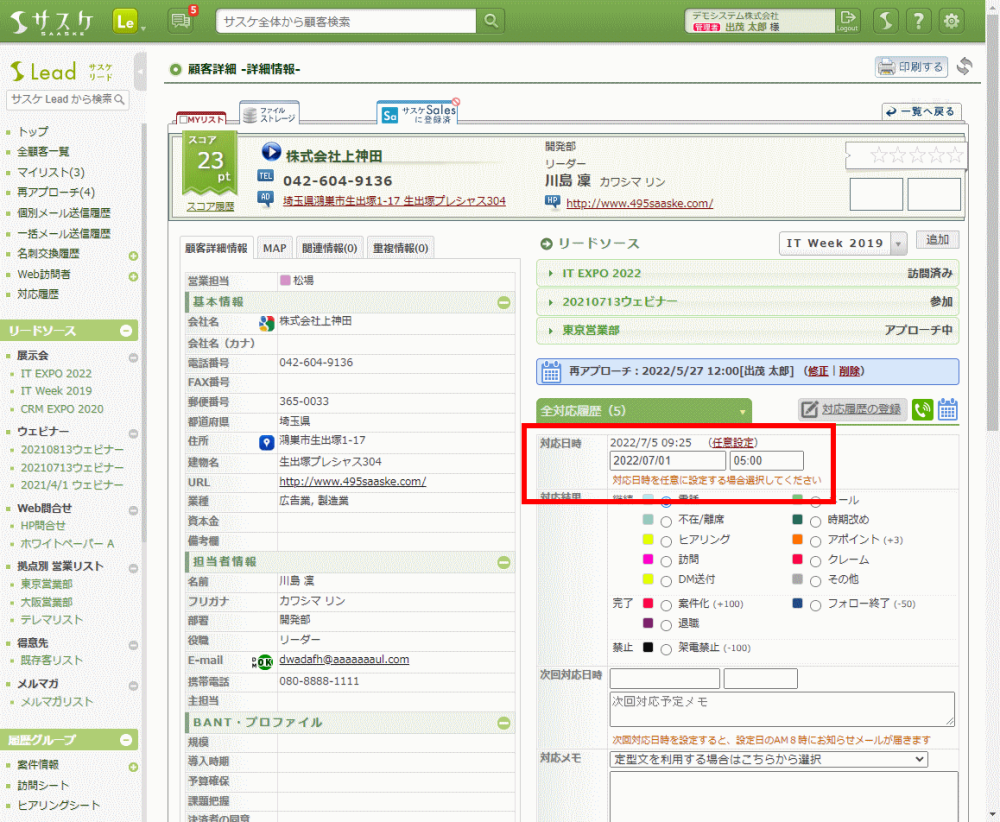Click the green phone call icon
This screenshot has width=1000, height=822.
922,409
